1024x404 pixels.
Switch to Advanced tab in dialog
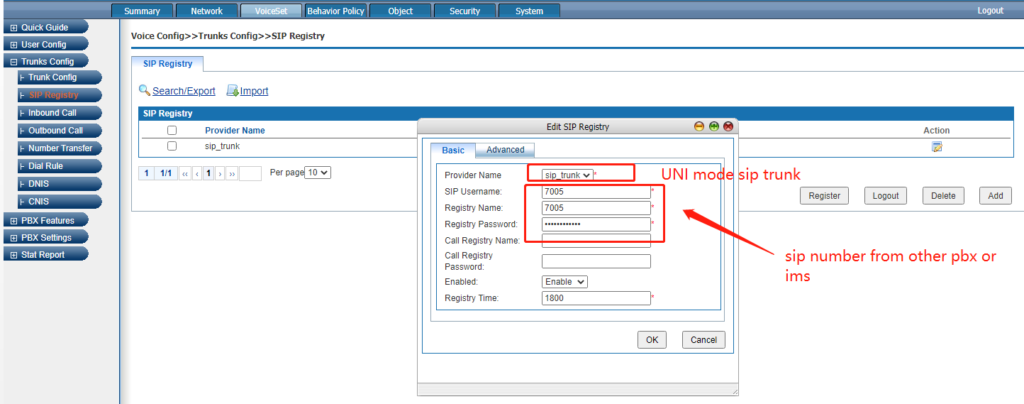pos(505,150)
